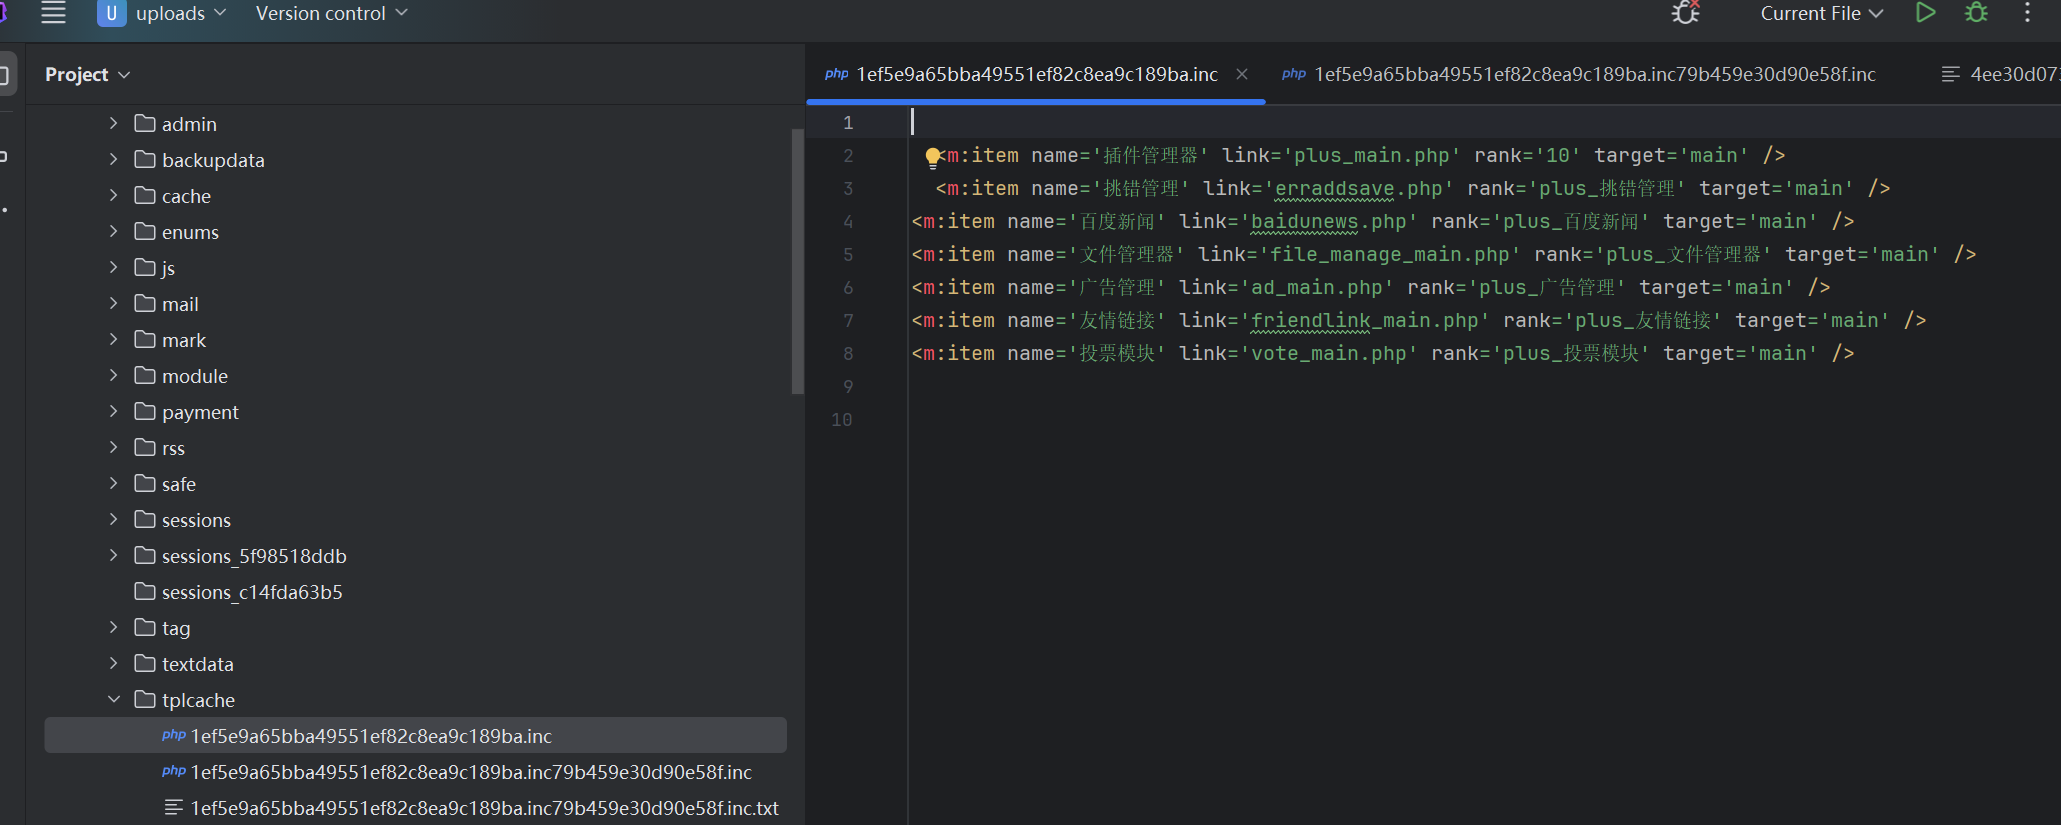Click the Project panel vertical scrollbar
Viewport: 2061px width, 825px height.
797,261
